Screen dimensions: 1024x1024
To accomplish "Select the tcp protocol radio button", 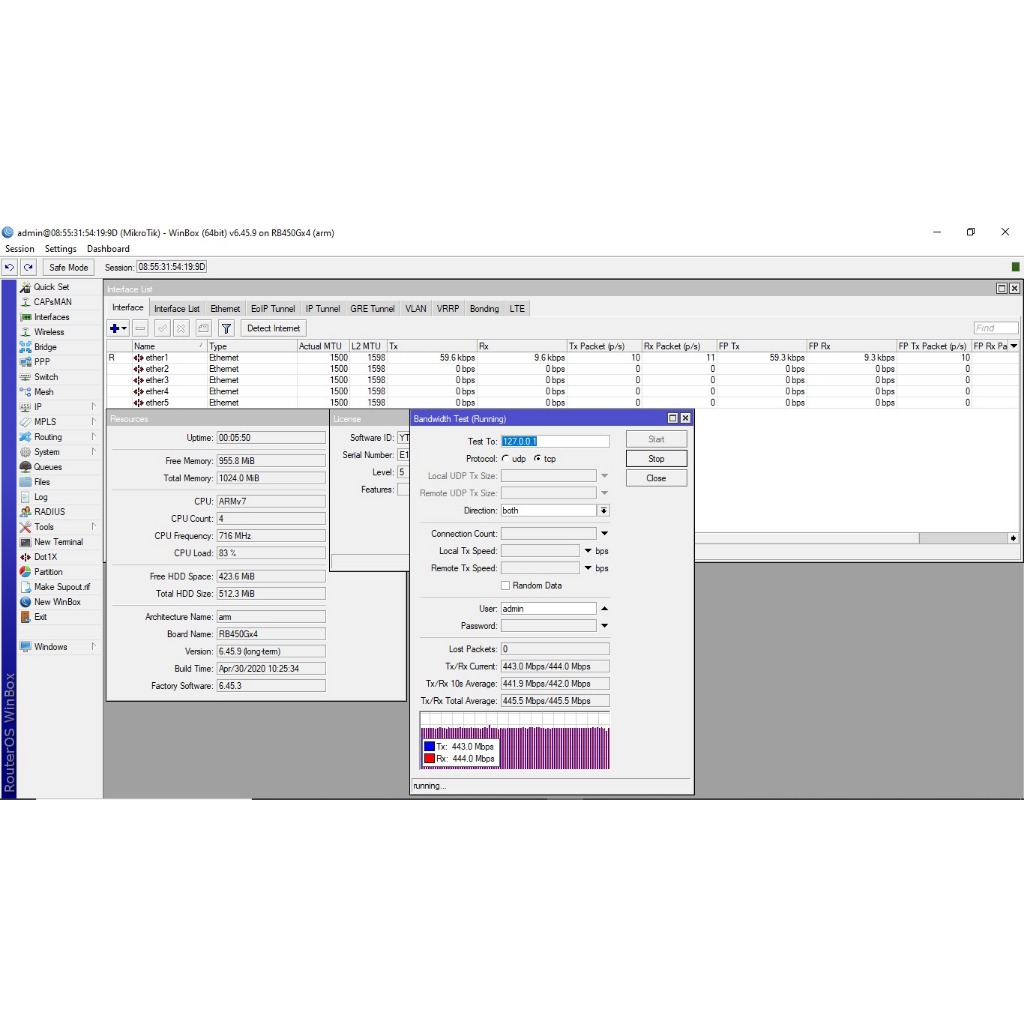I will (x=538, y=459).
